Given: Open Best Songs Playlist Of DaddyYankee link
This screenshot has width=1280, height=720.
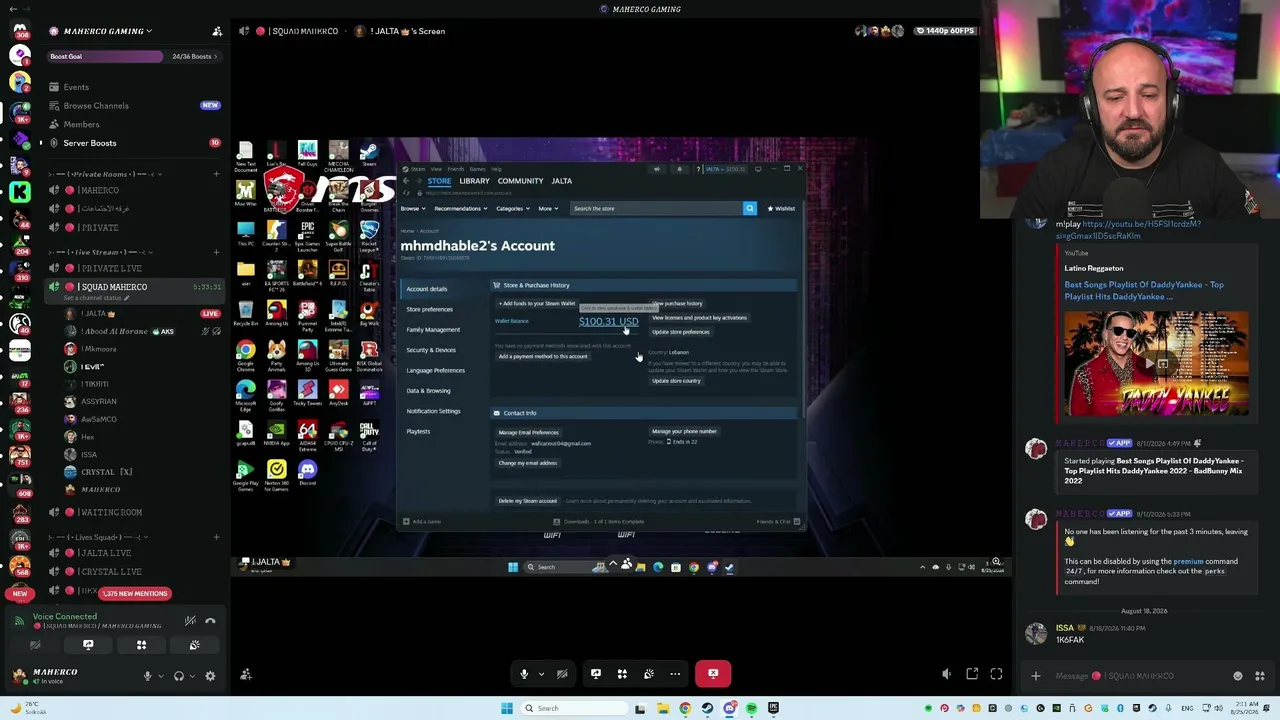Looking at the screenshot, I should (x=1144, y=290).
